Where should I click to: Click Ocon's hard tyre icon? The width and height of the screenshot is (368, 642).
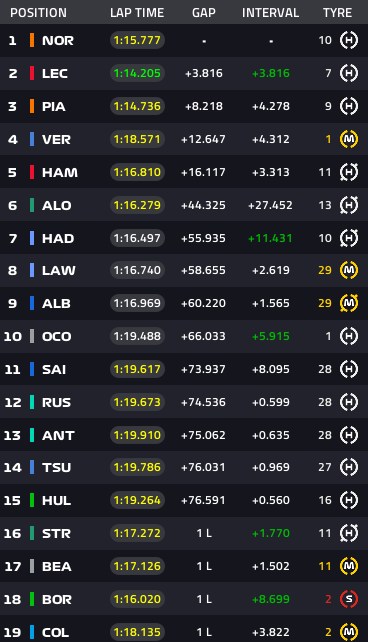349,336
